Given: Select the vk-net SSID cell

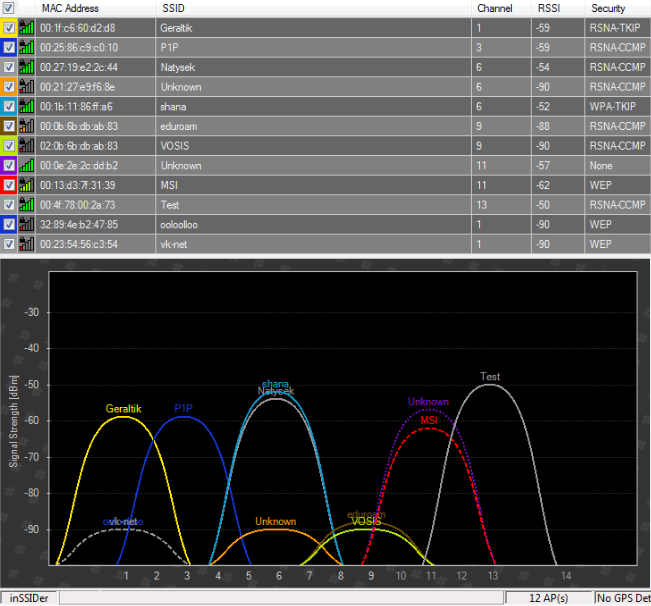Looking at the screenshot, I should [x=313, y=244].
